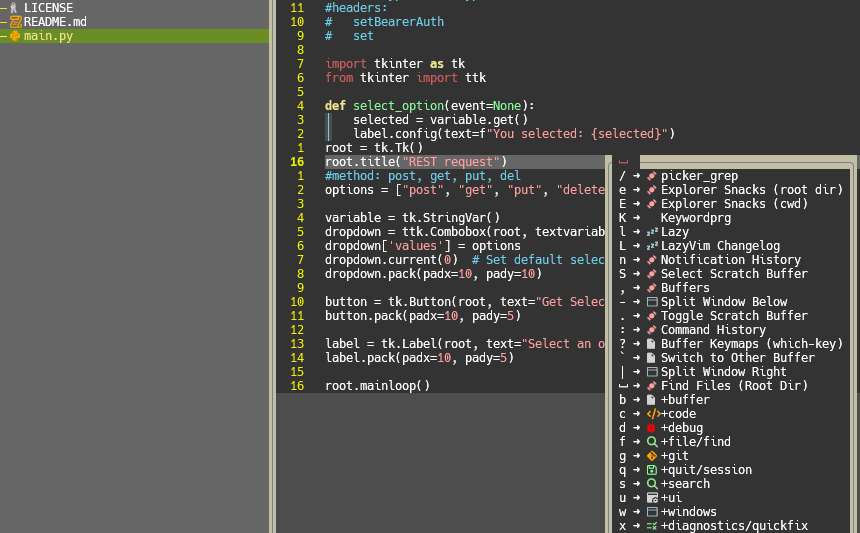Click the icon beside +diagnostics/quickfix
Viewport: 860px width, 533px height.
pos(652,526)
